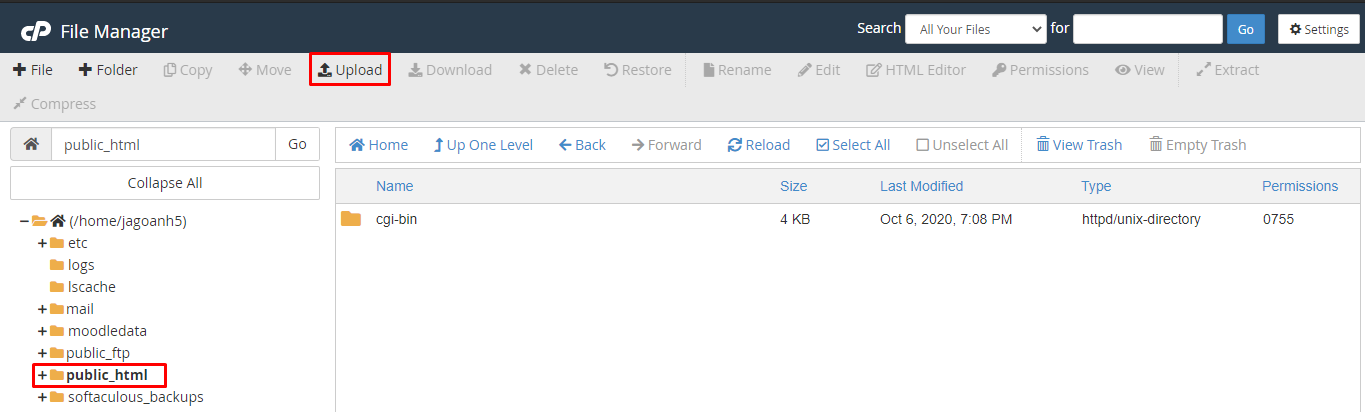This screenshot has height=412, width=1365.
Task: Focus the search text field
Action: [x=1148, y=29]
